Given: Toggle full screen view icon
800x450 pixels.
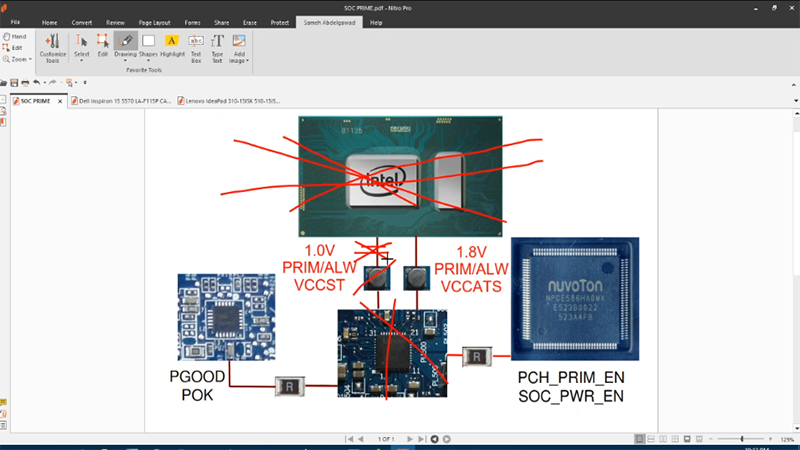Looking at the screenshot, I should tap(687, 439).
